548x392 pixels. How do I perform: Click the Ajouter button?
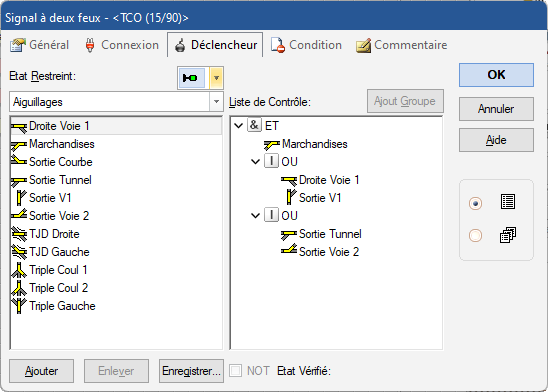point(42,371)
